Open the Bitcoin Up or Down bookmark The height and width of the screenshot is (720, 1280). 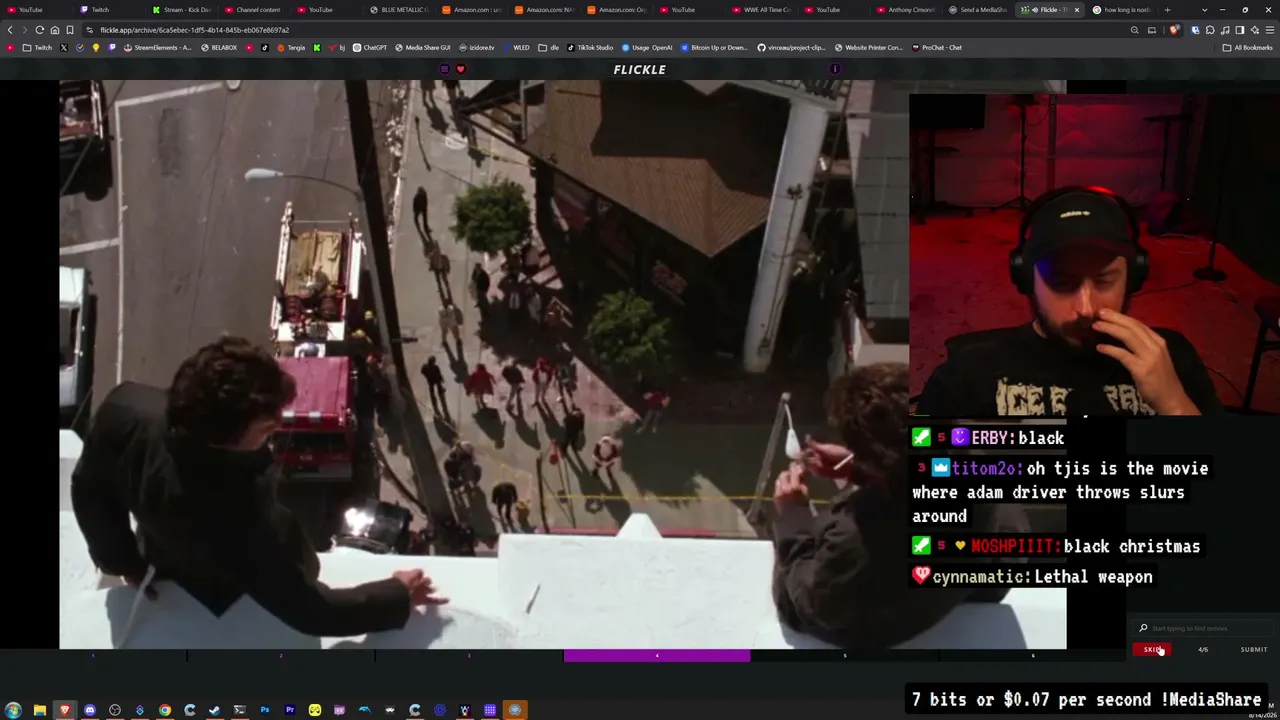click(714, 47)
